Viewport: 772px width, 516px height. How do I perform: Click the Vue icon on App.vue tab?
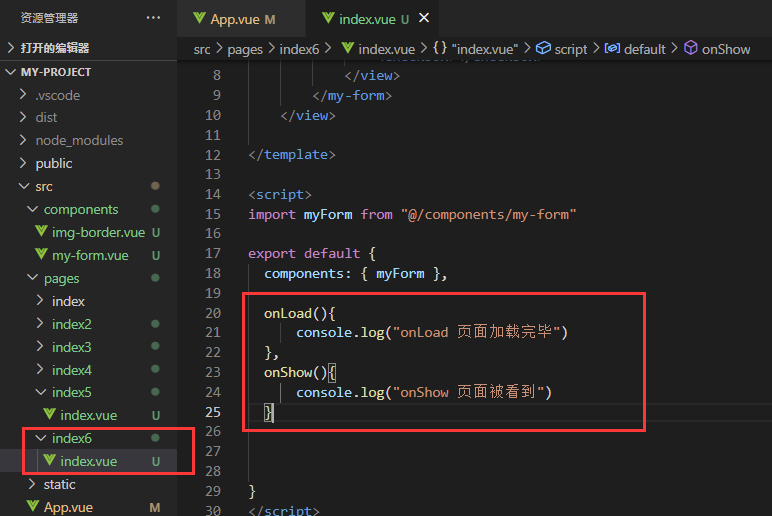coord(199,18)
